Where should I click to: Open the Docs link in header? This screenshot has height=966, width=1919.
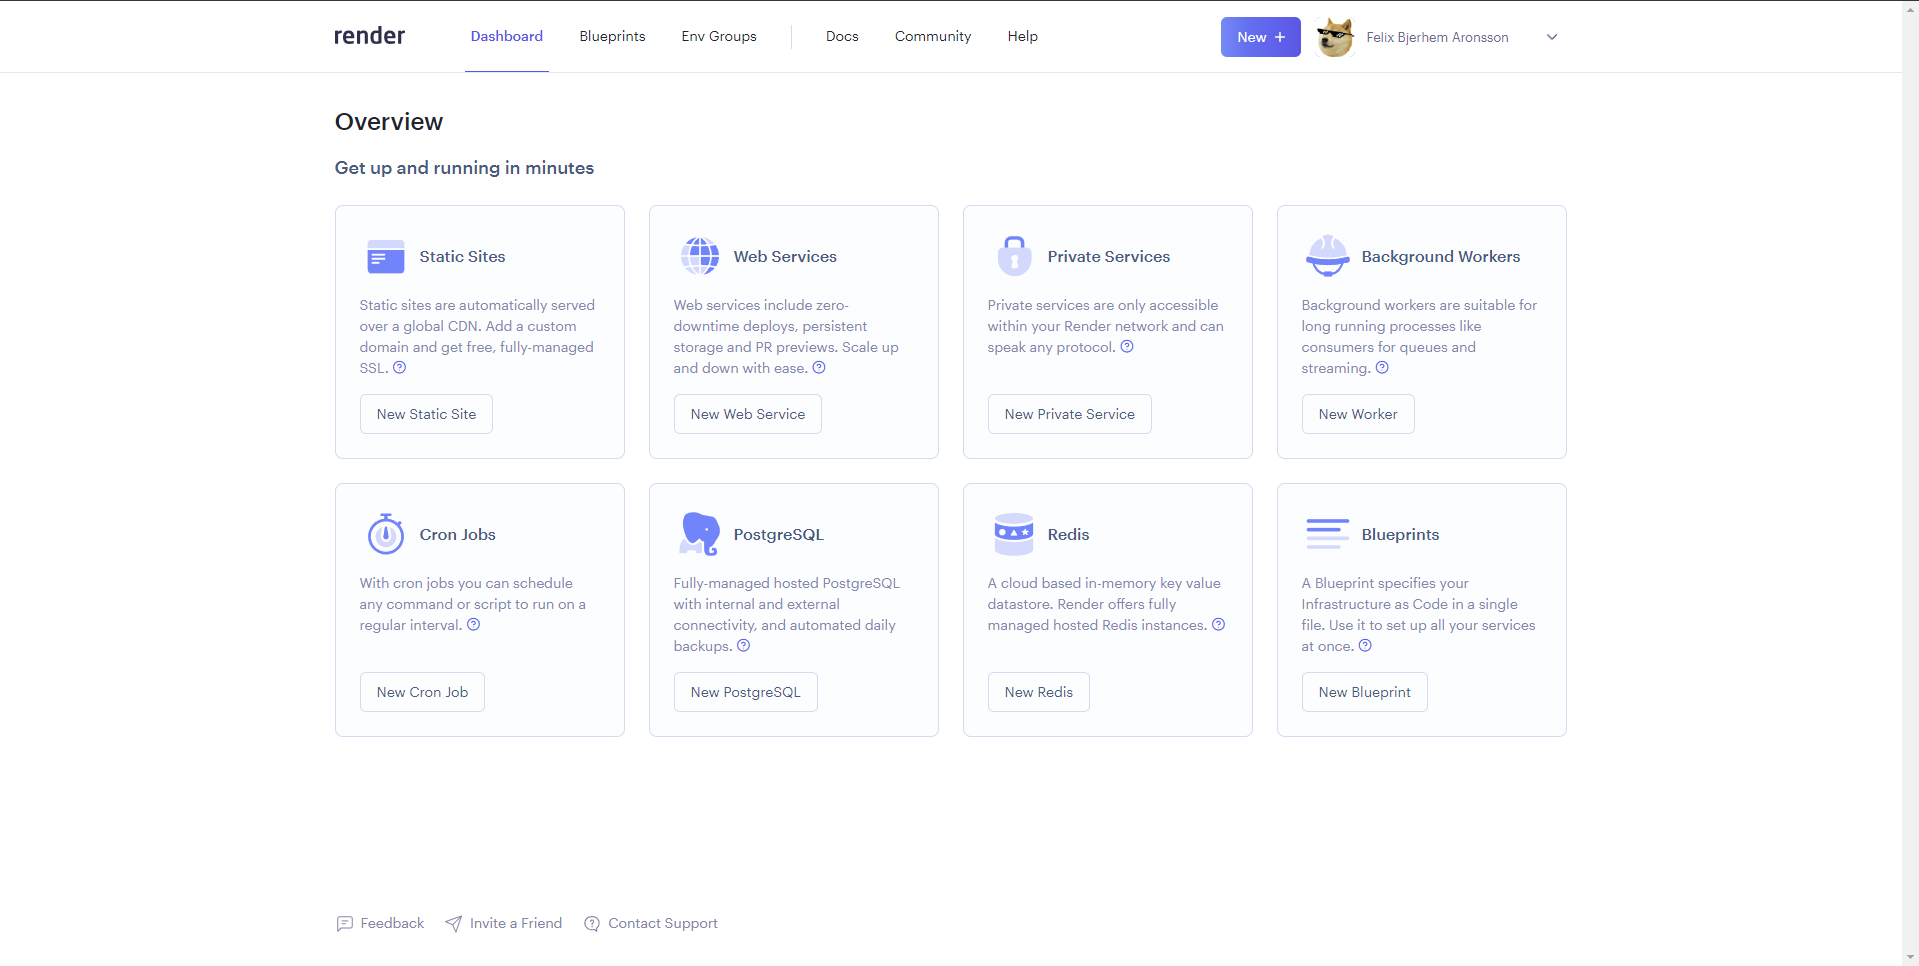coord(842,36)
